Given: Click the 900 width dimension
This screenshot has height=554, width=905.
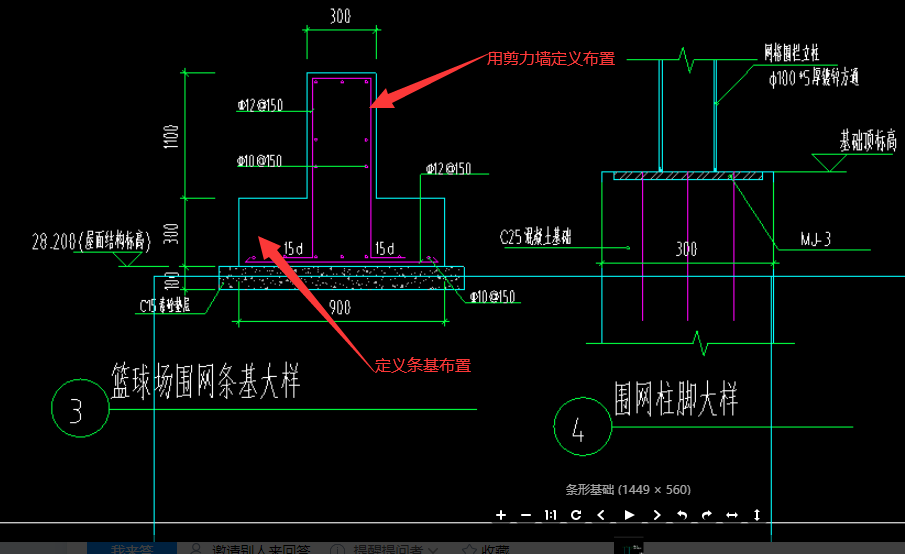Looking at the screenshot, I should point(340,308).
